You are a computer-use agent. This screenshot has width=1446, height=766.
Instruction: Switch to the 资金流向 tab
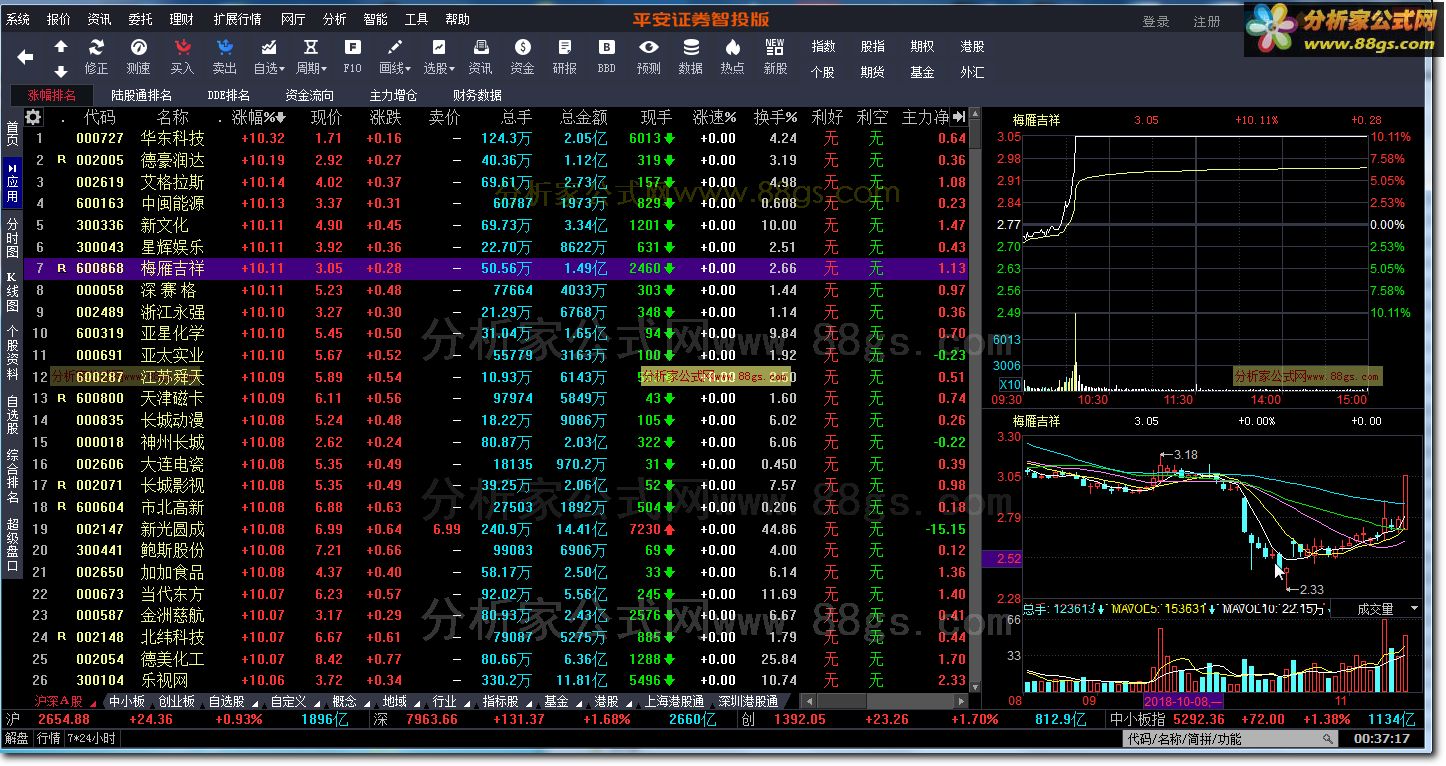[310, 95]
